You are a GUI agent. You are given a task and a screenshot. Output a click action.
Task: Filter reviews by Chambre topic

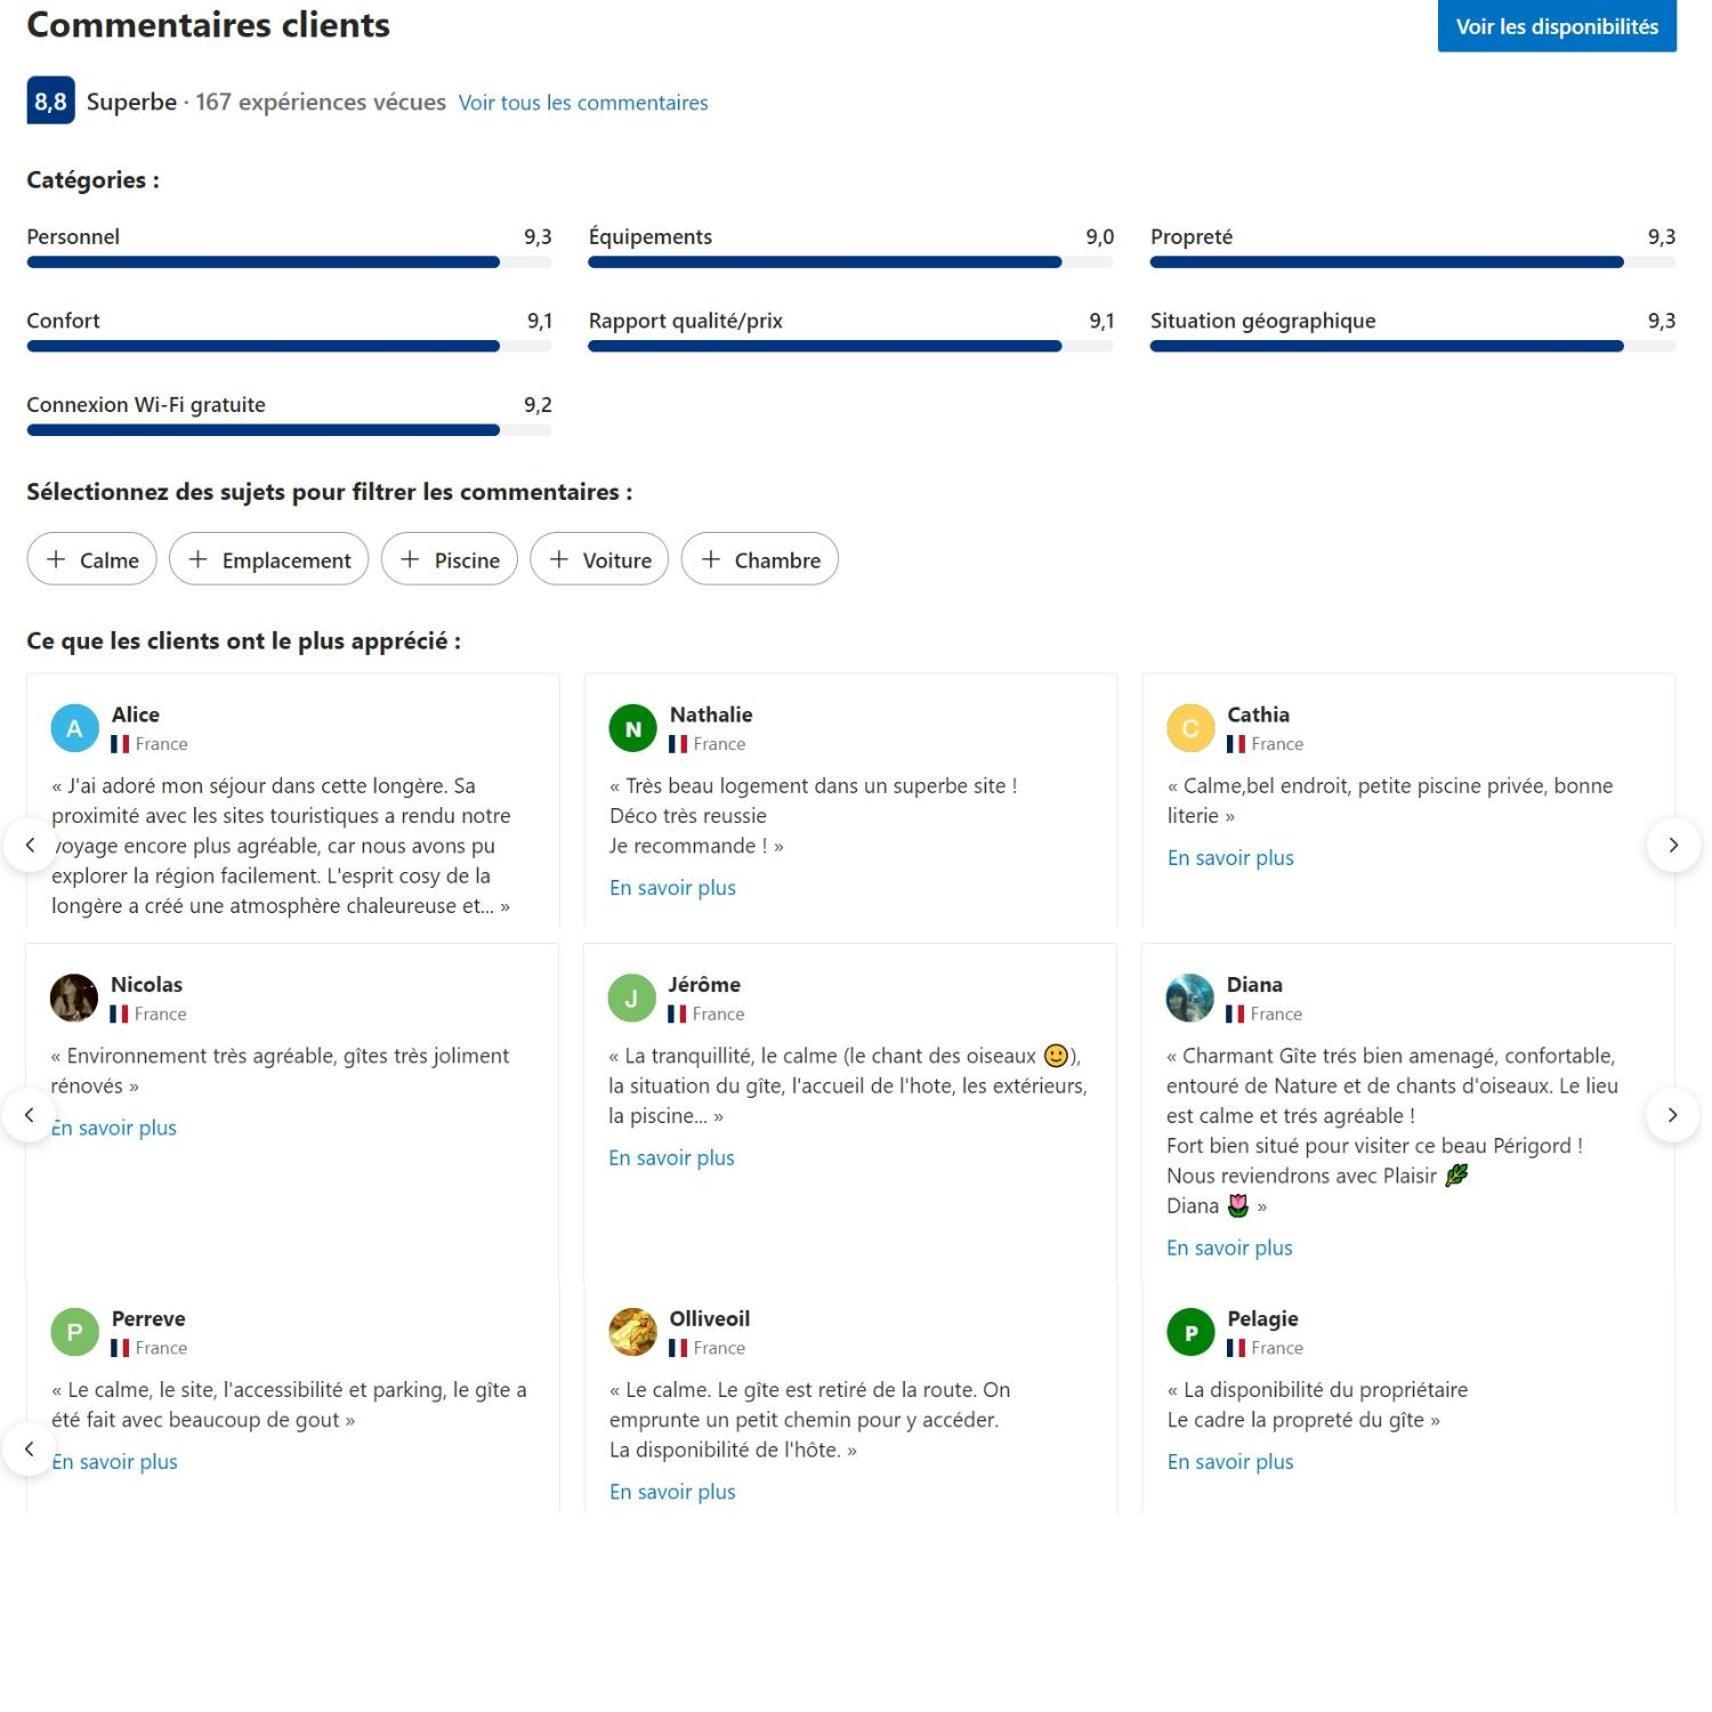[x=760, y=559]
